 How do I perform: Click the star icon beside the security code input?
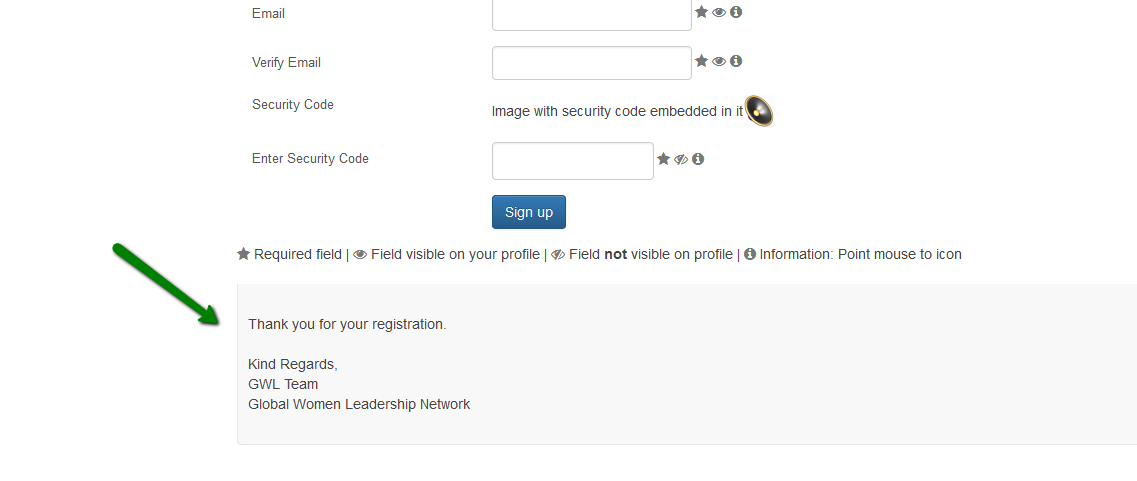pyautogui.click(x=663, y=159)
